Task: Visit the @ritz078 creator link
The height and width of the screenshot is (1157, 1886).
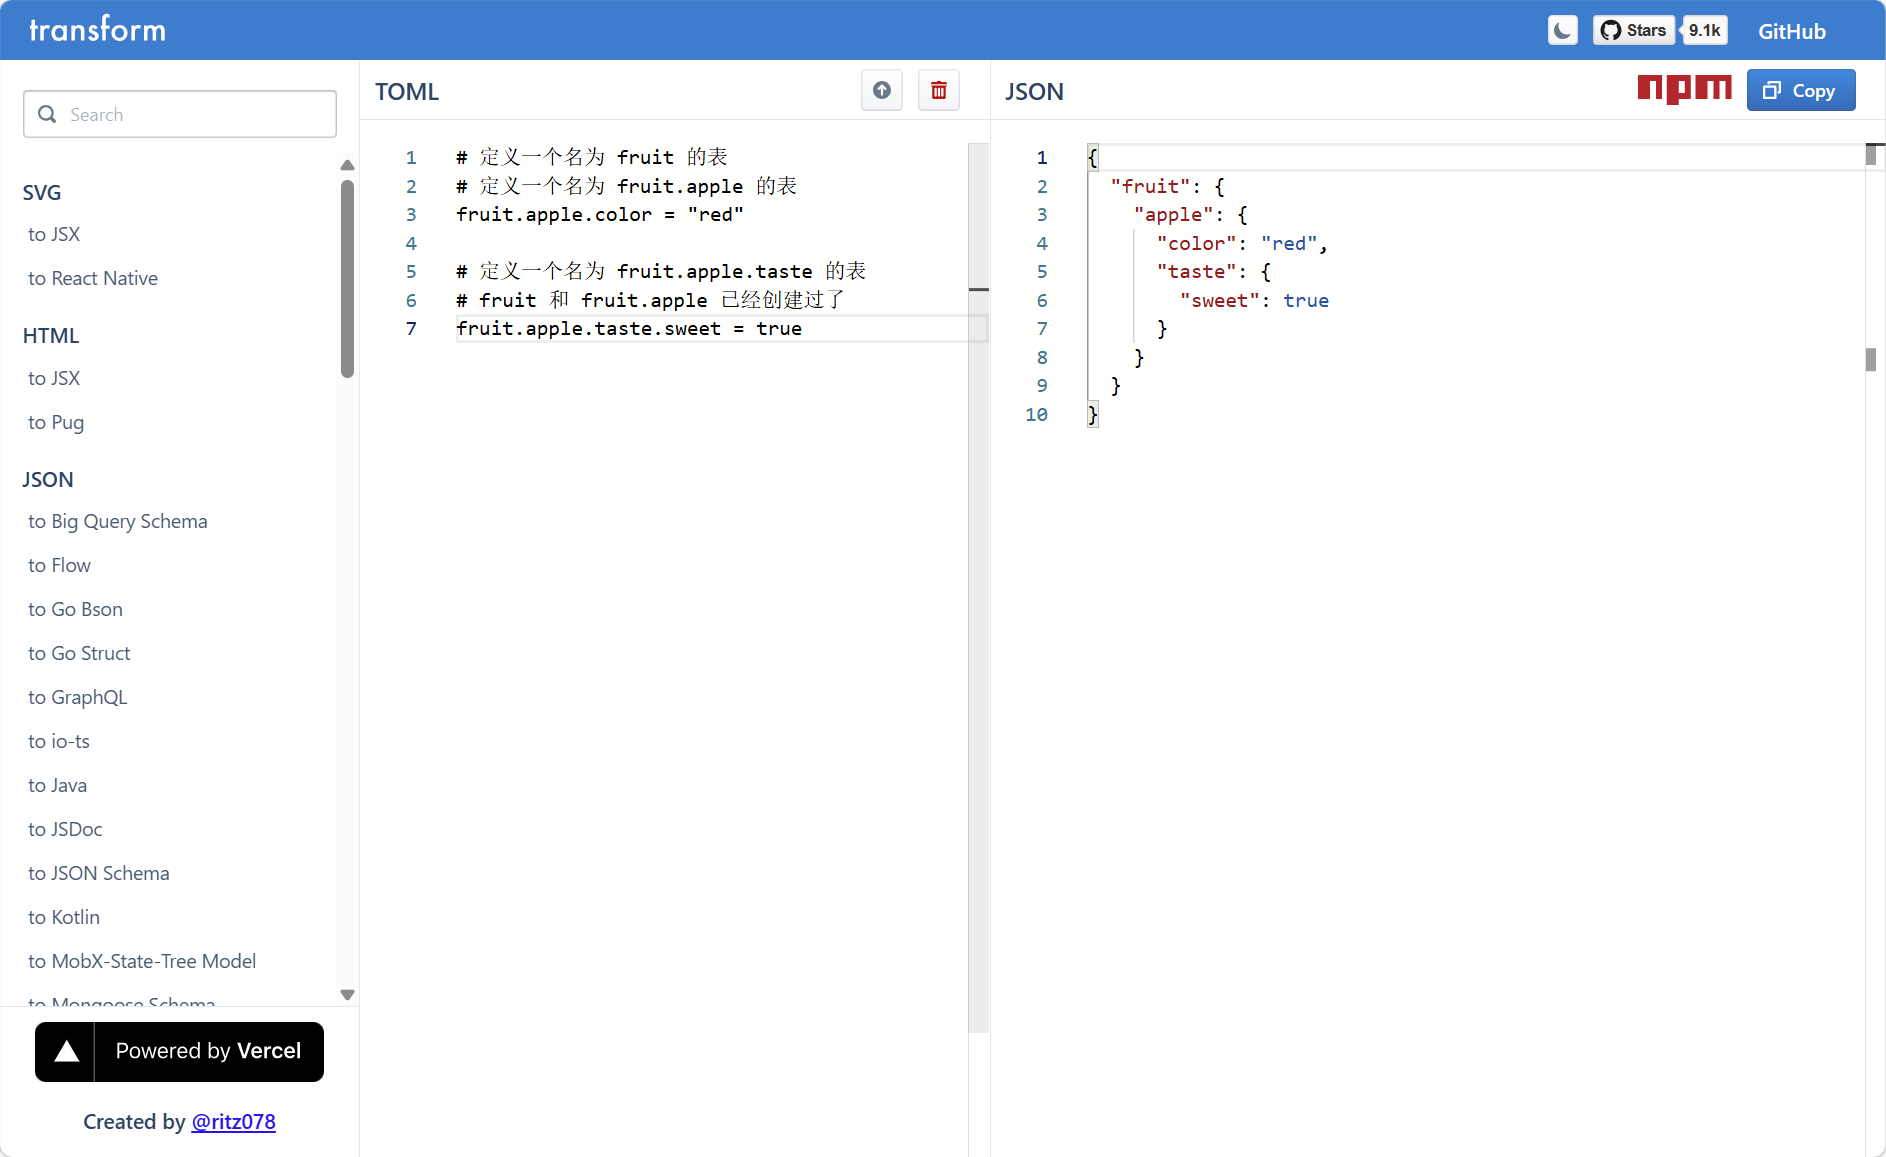Action: tap(233, 1122)
